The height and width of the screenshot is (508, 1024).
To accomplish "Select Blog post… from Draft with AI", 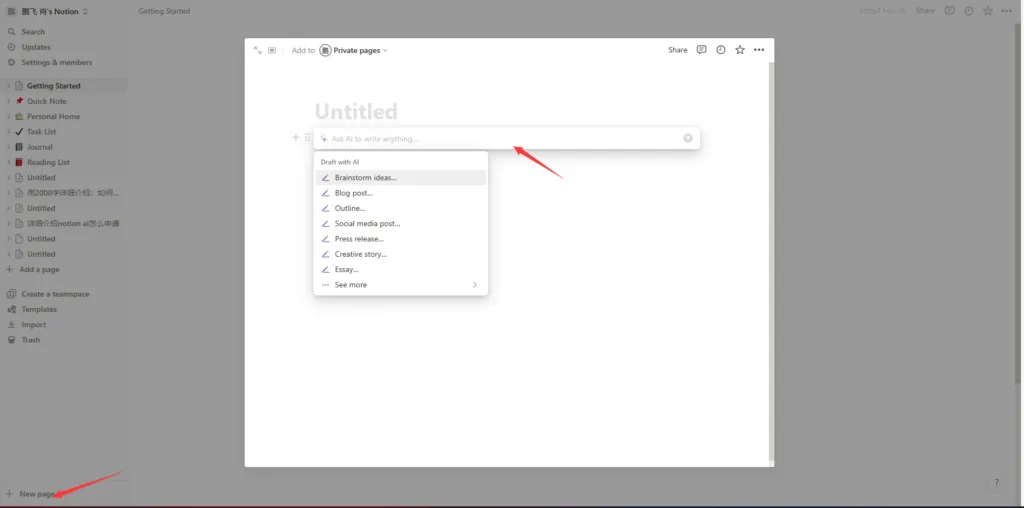I will coord(400,193).
